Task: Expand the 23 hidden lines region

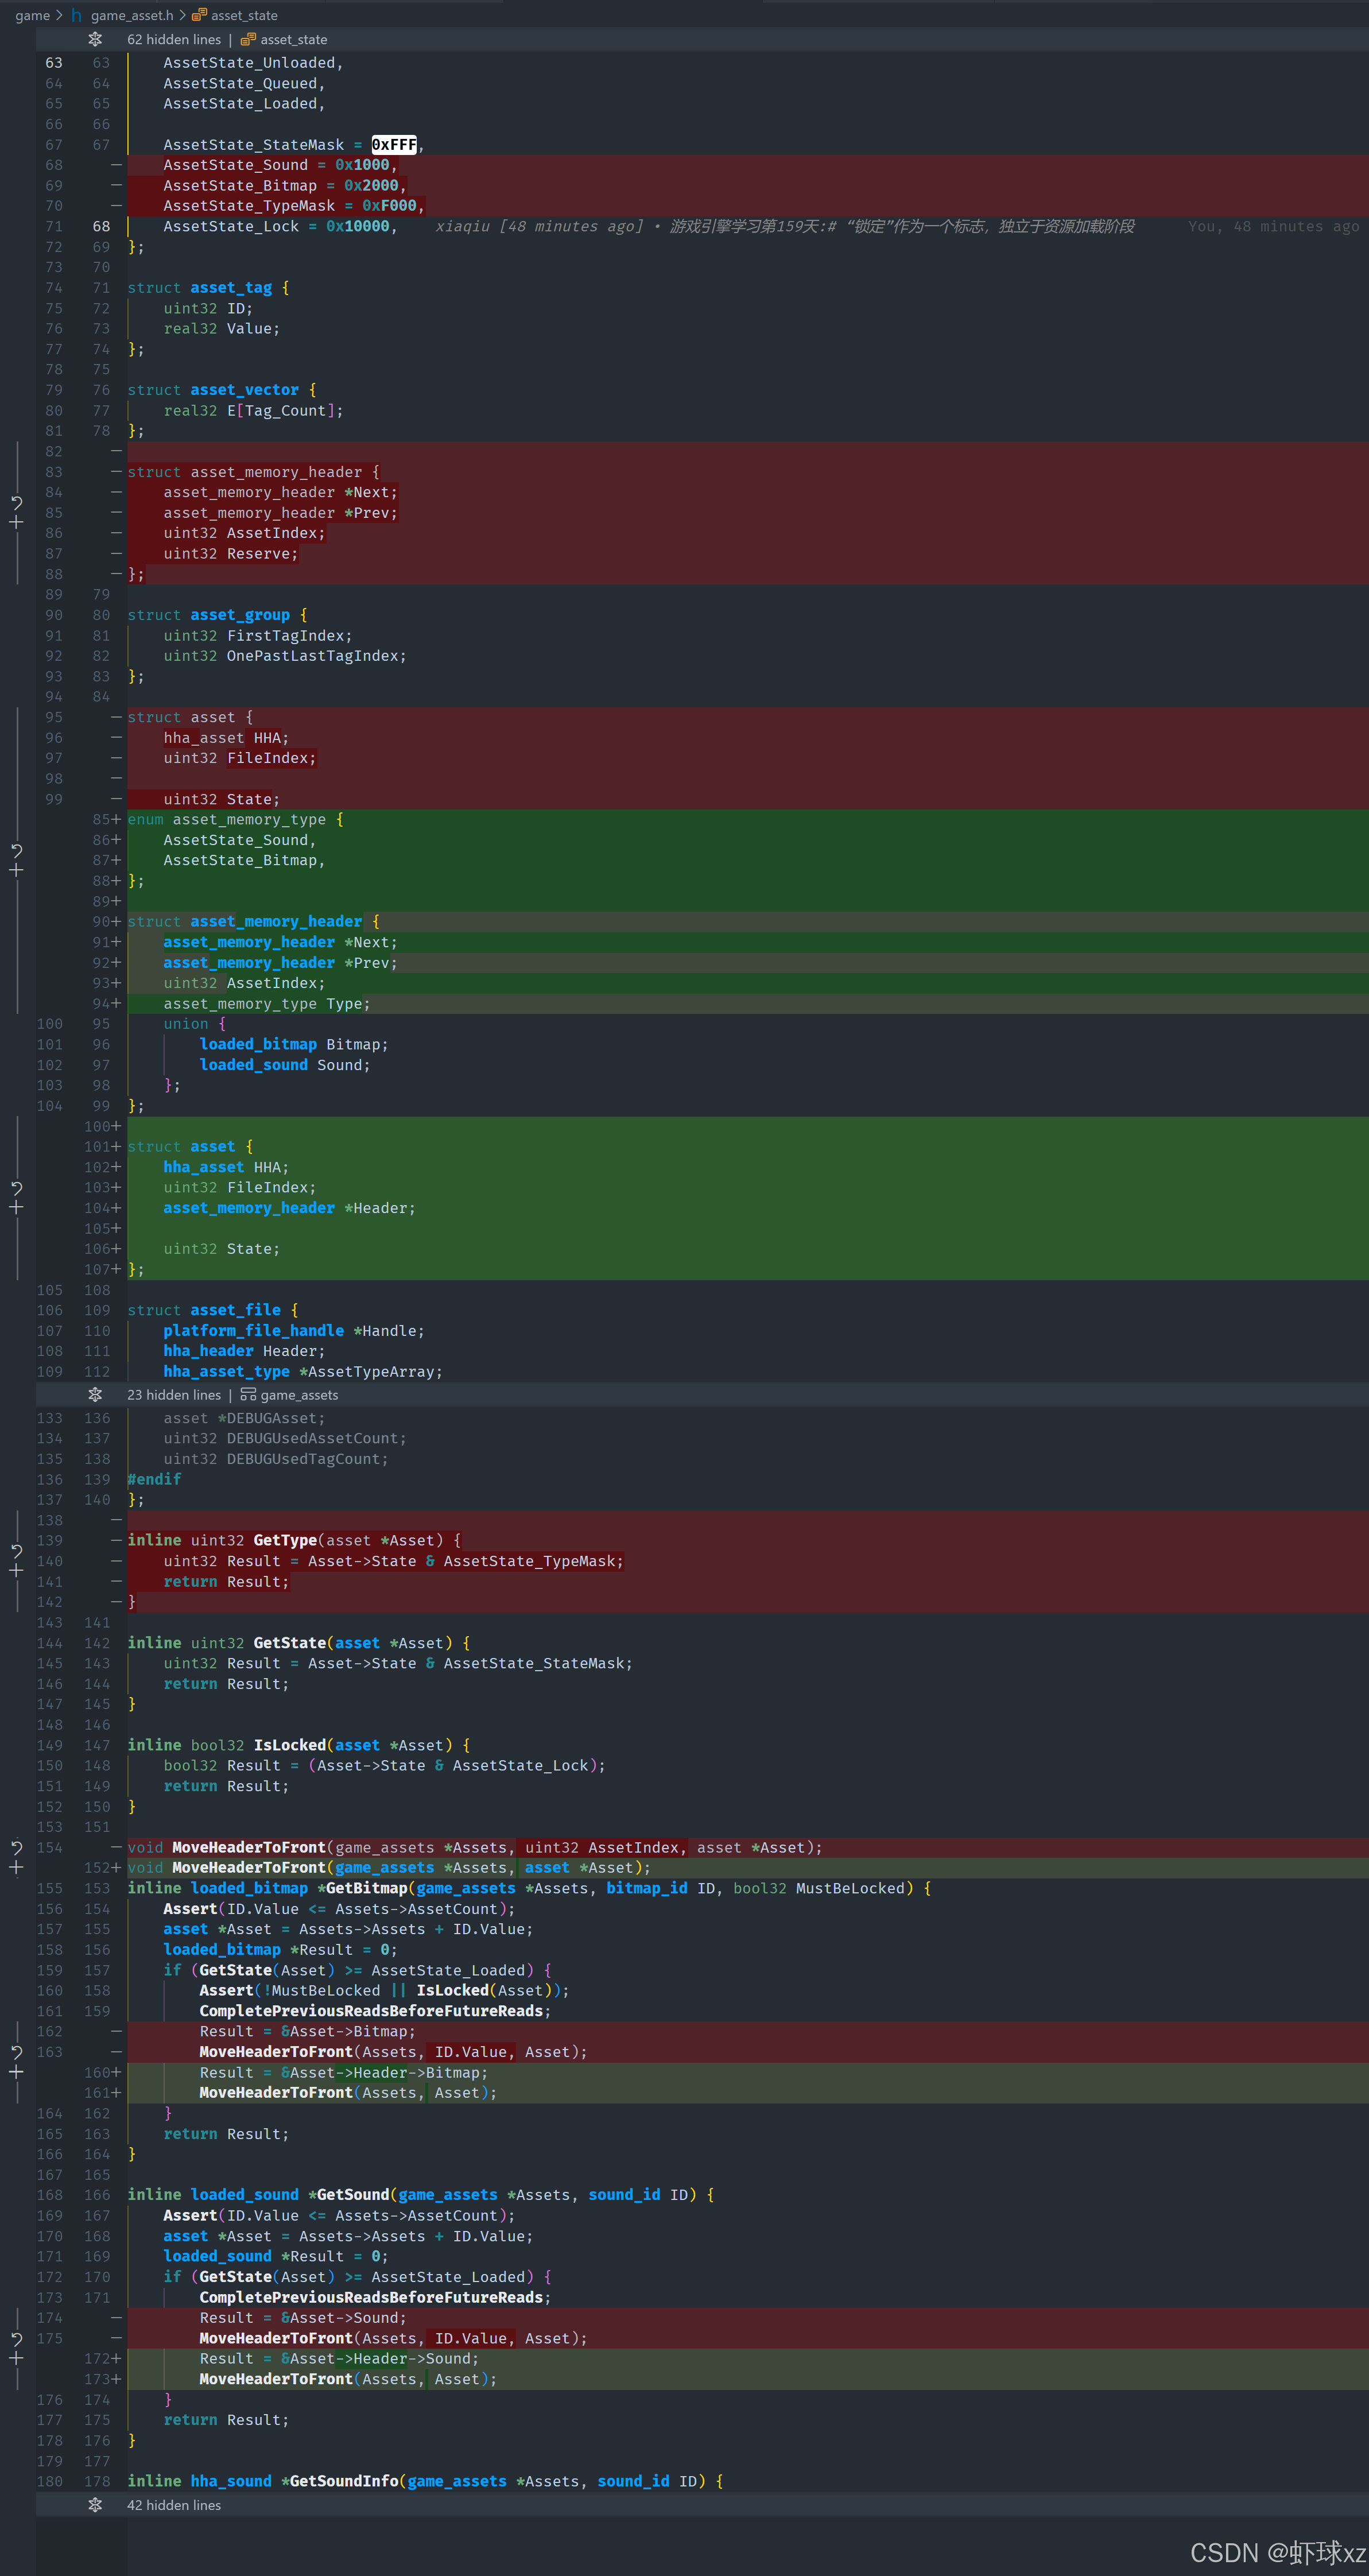Action: coord(95,1395)
